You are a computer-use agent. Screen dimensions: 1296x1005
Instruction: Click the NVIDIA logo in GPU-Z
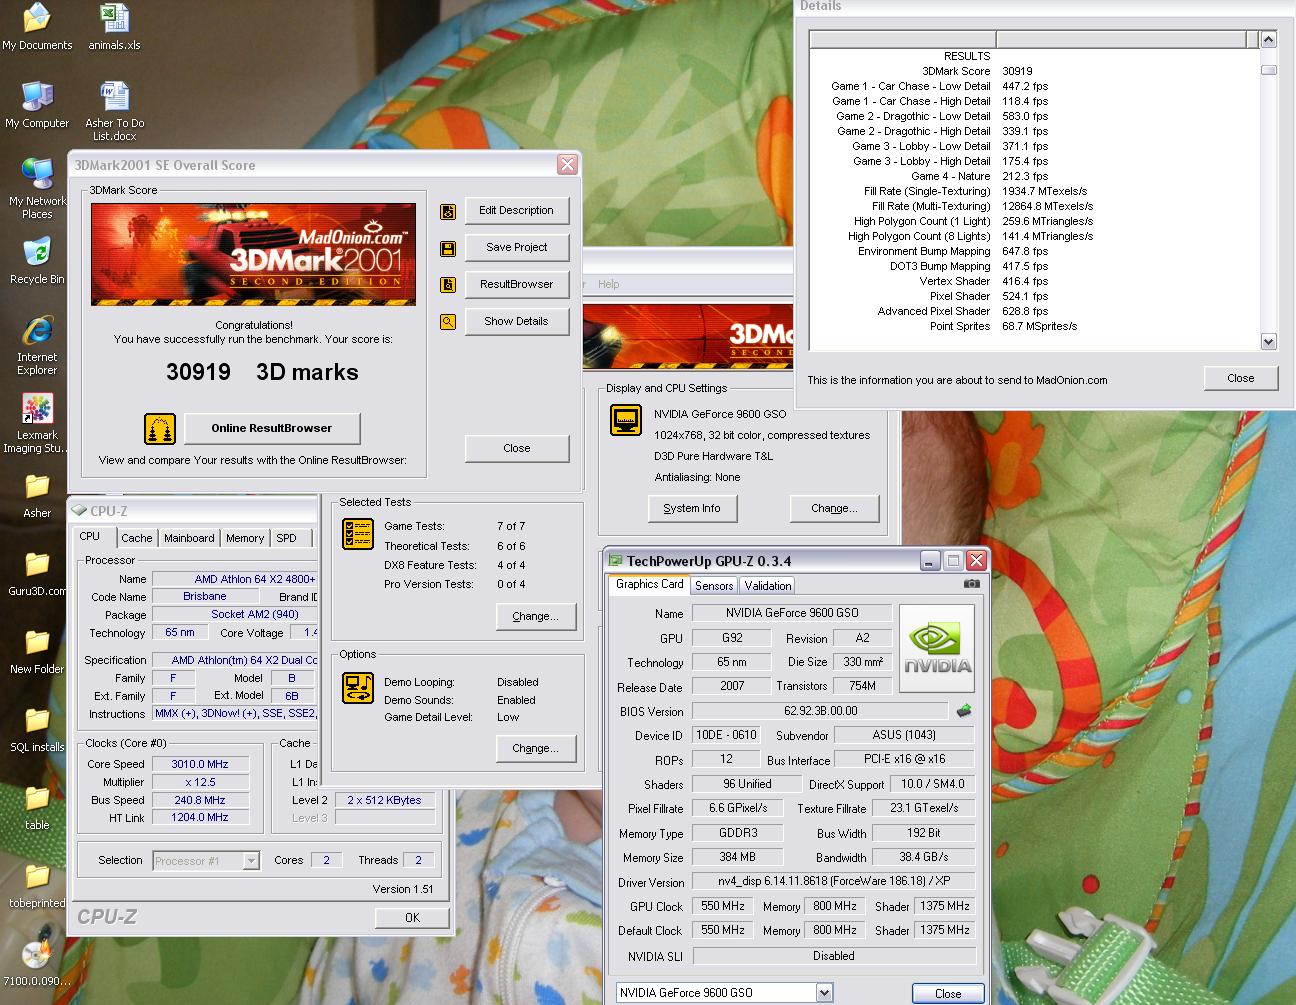(937, 648)
